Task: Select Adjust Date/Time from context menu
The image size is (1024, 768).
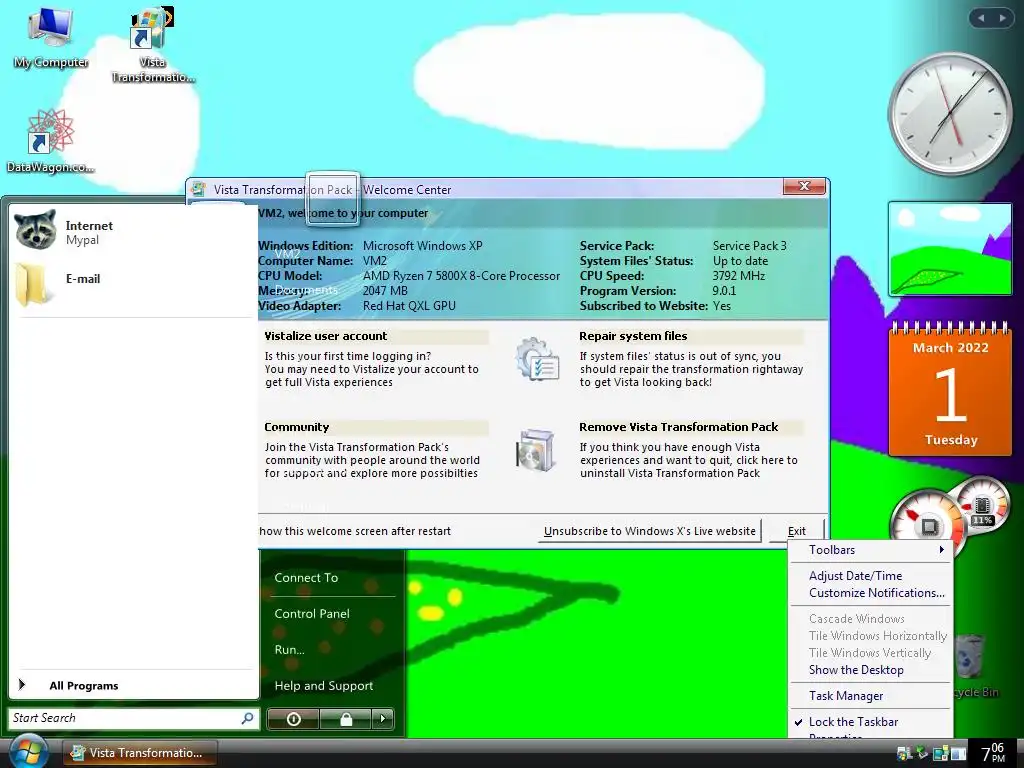Action: (855, 576)
